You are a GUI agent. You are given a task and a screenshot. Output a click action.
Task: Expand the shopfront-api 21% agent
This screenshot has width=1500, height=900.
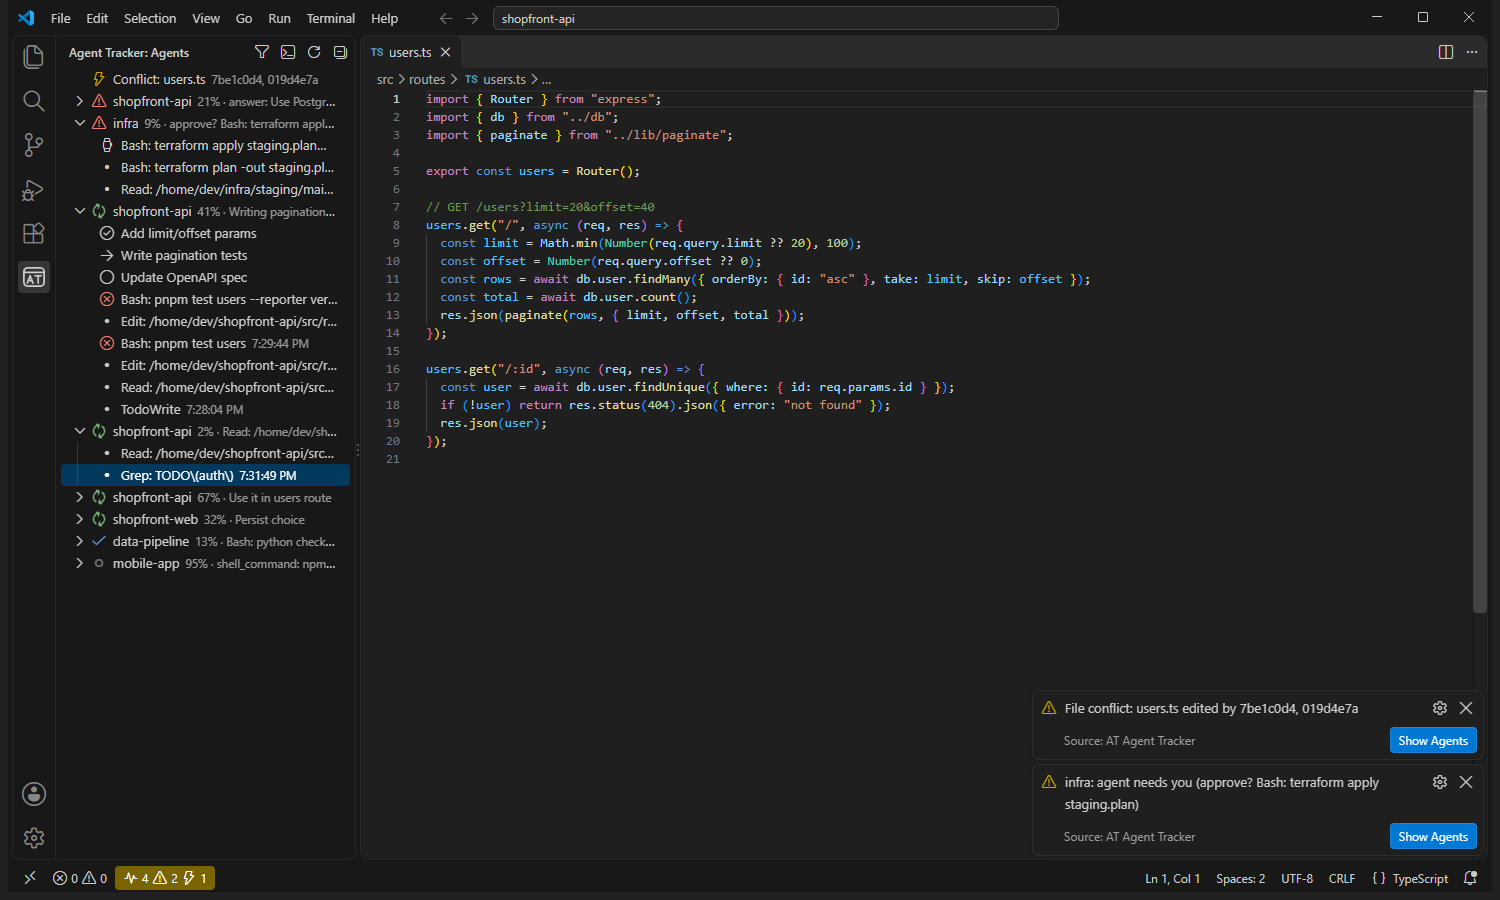pos(80,101)
